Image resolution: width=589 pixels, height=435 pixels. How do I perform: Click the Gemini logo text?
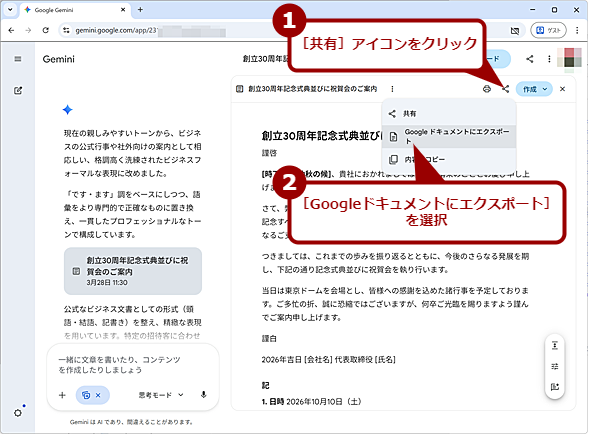click(59, 59)
